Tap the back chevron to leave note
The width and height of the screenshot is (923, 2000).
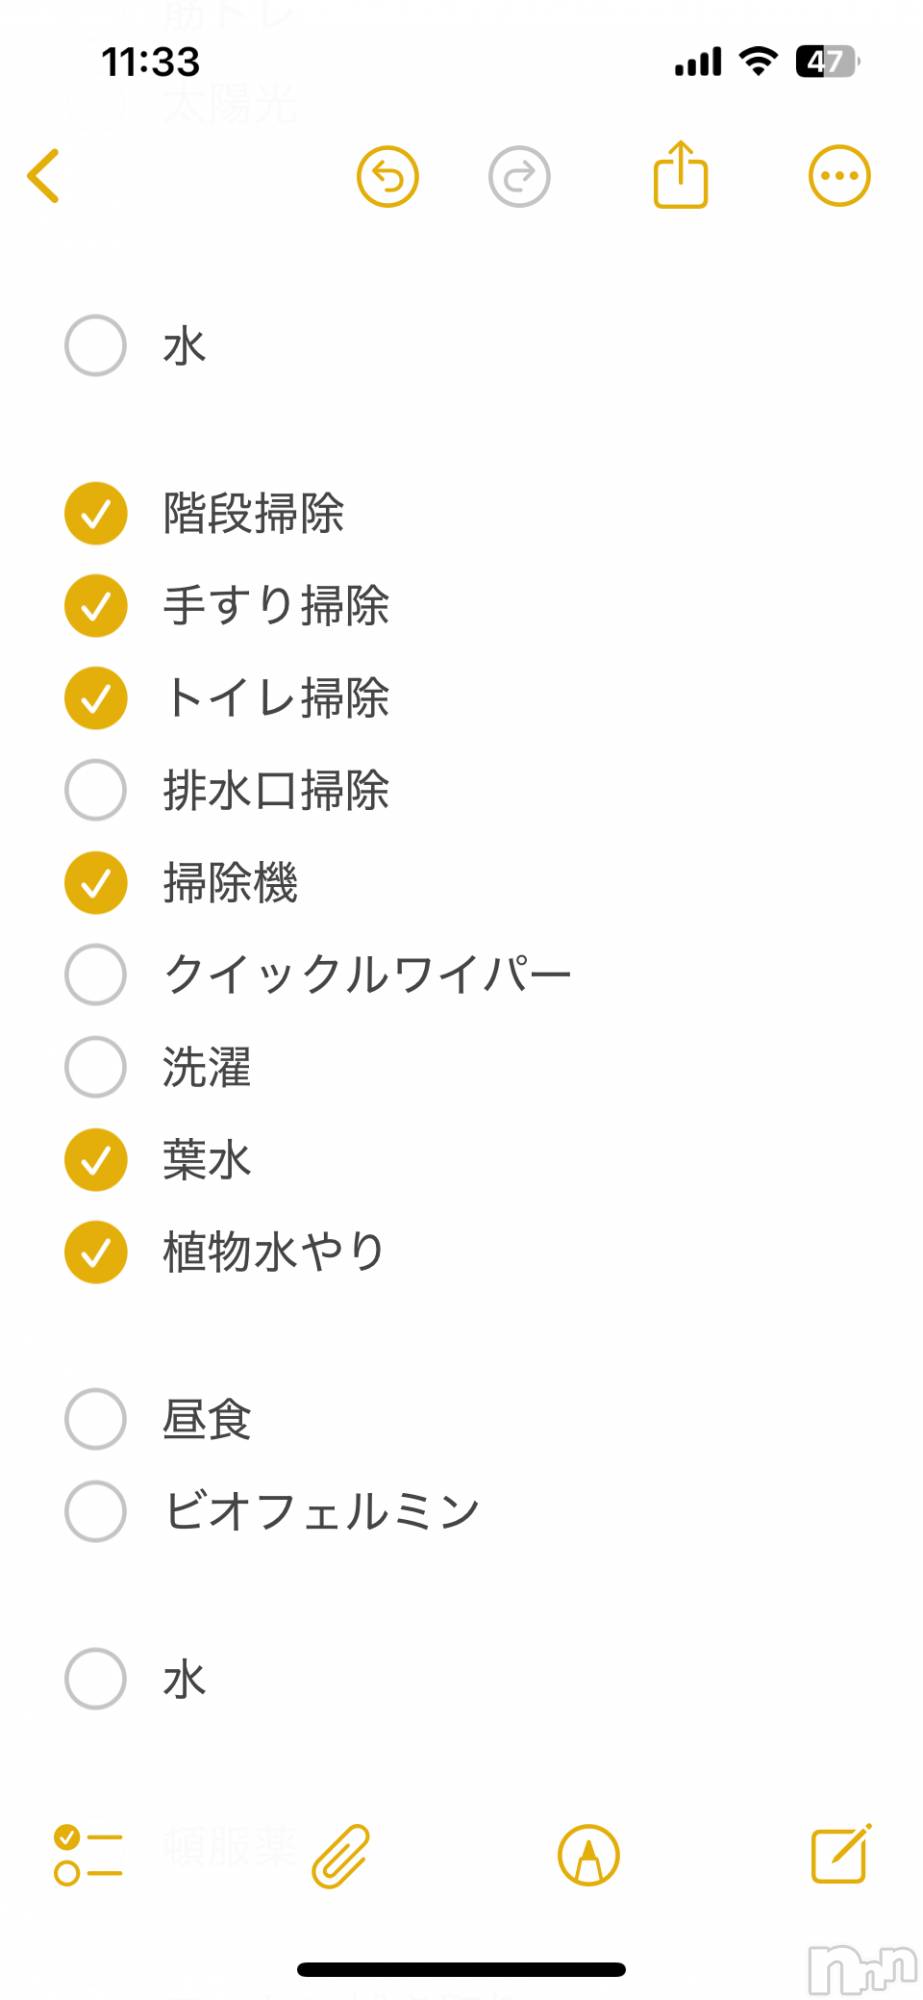tap(44, 177)
